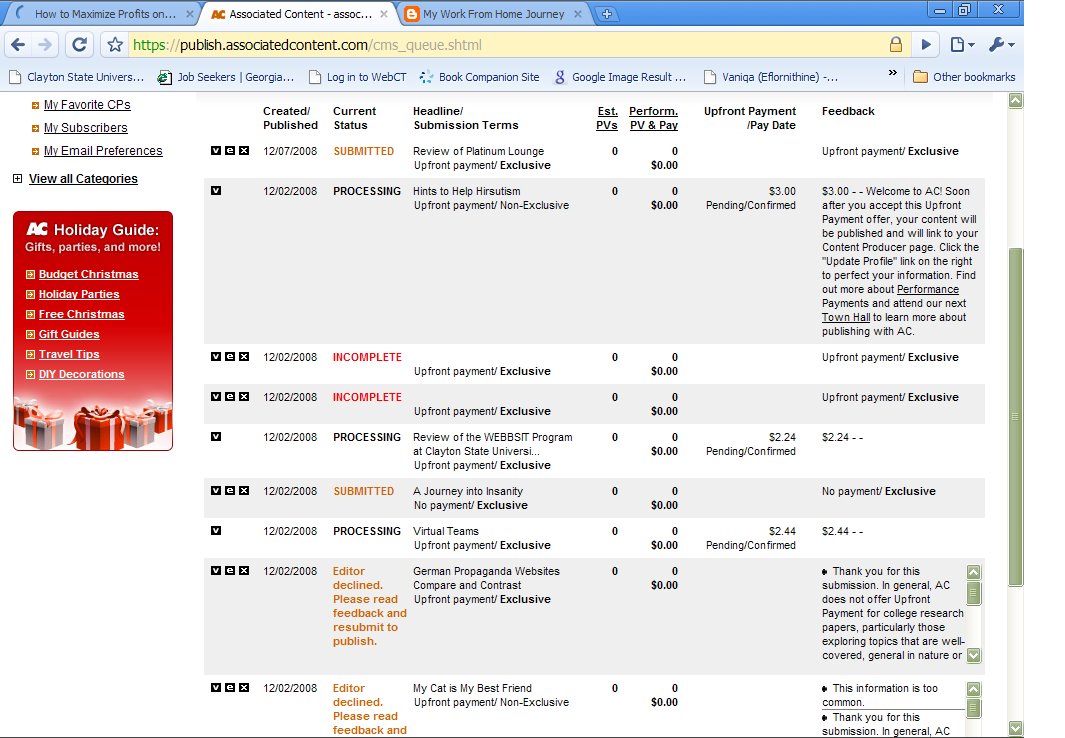
Task: Click the up arrow of the page scrollbar
Action: pos(1015,100)
